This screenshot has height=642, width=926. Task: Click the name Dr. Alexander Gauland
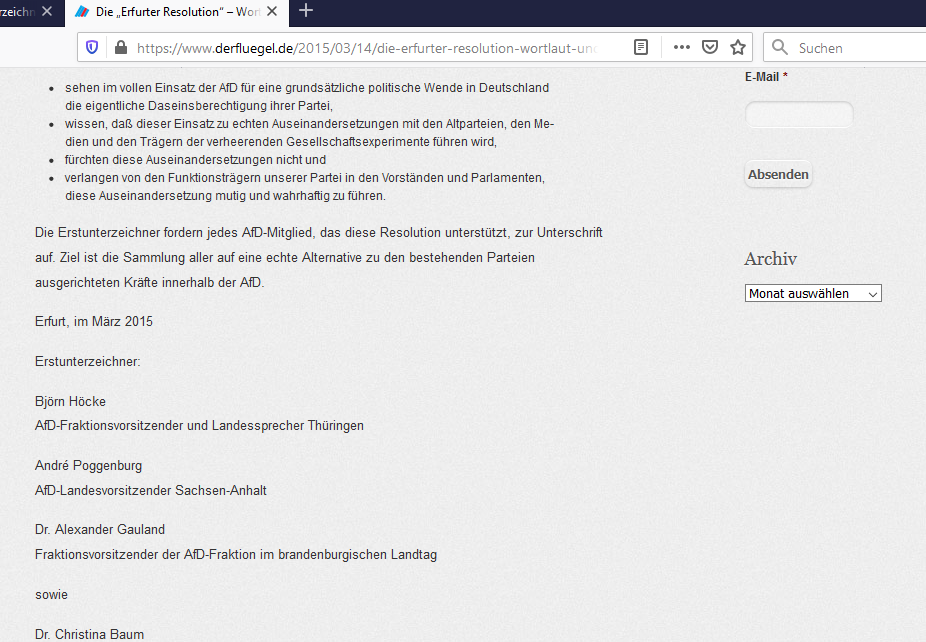click(x=100, y=530)
